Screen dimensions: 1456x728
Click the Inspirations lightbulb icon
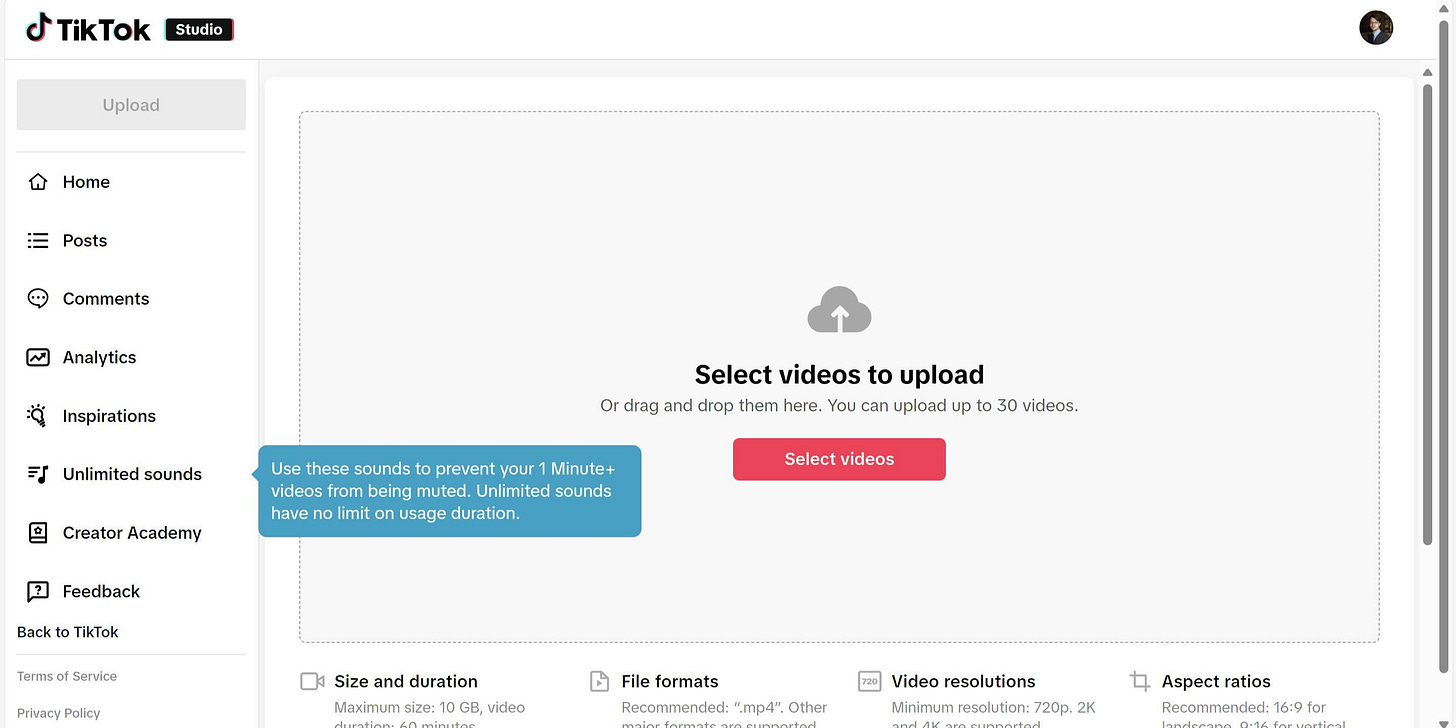38,415
